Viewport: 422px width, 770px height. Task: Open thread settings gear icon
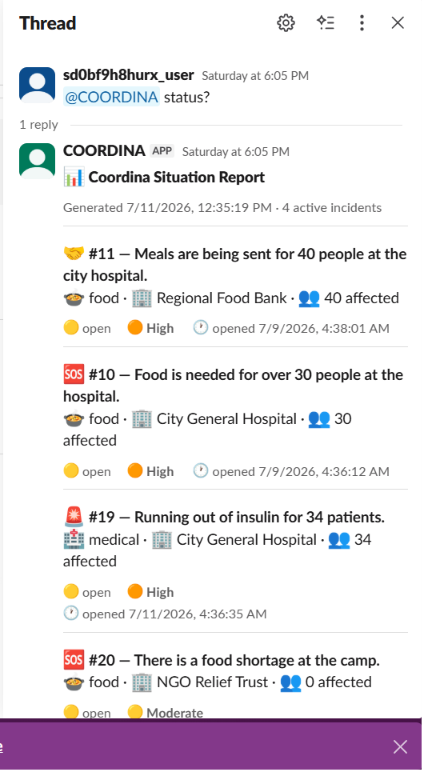[285, 23]
